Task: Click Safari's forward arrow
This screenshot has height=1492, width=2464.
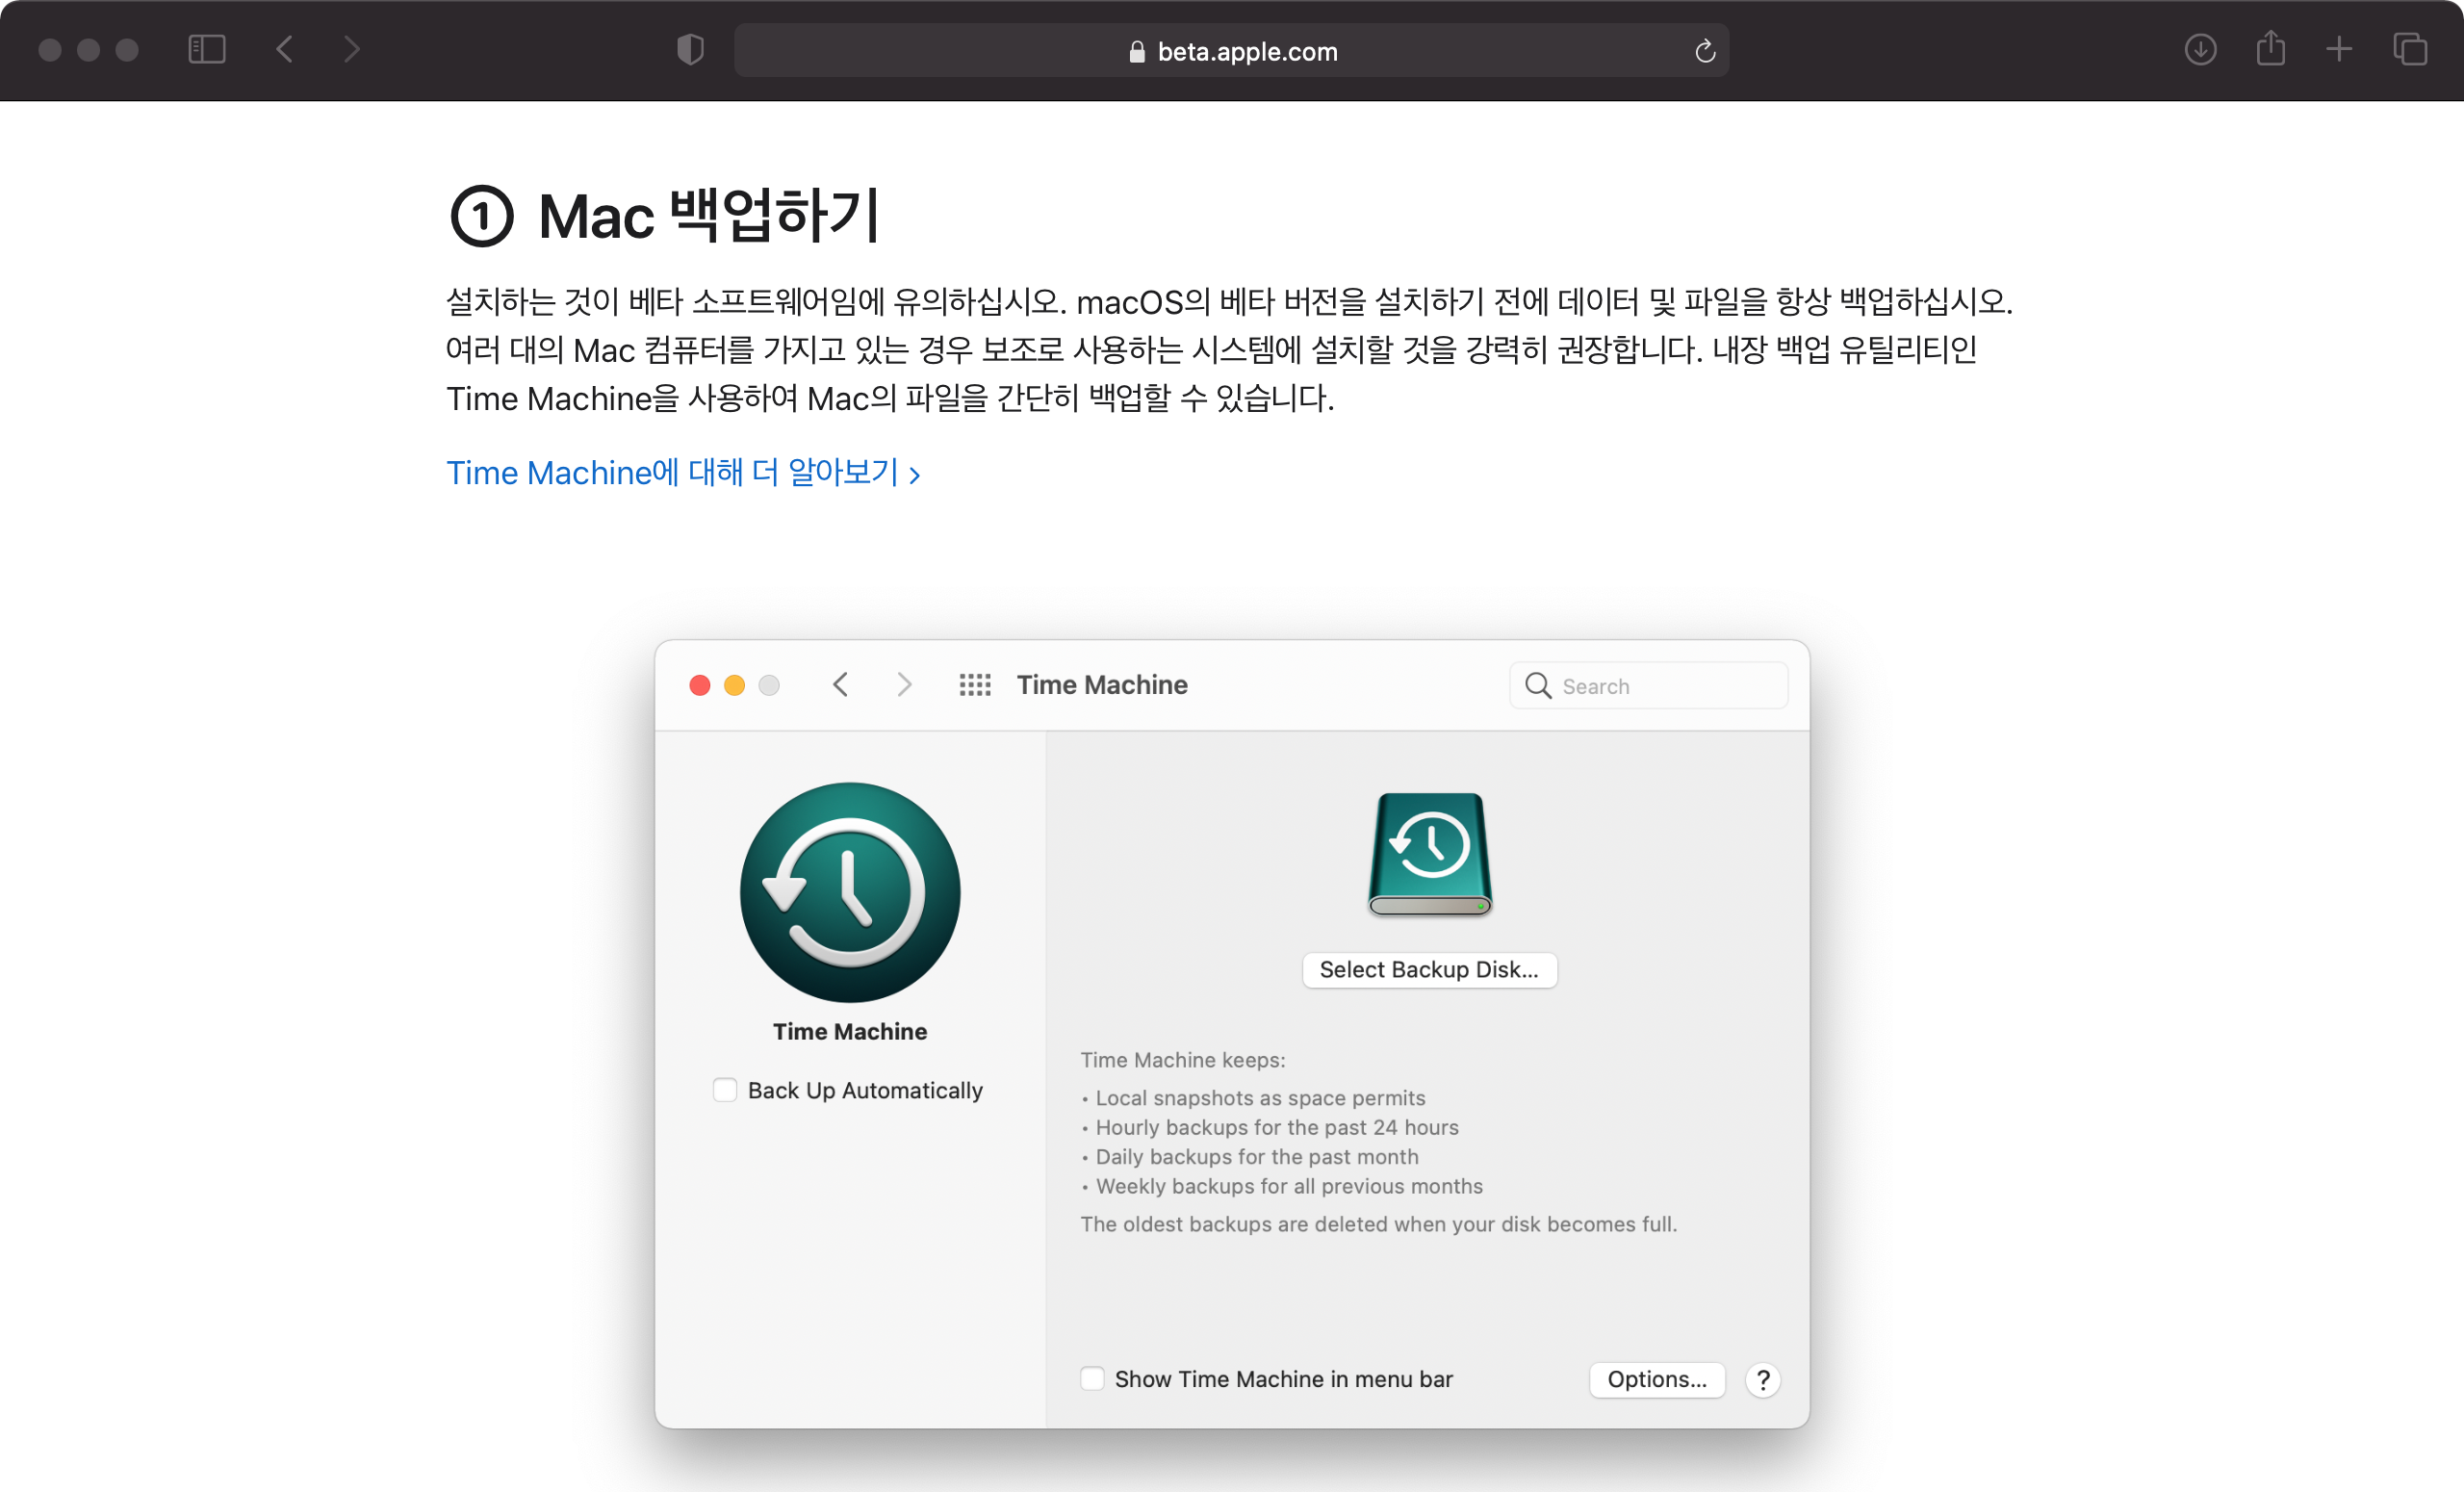Action: click(x=351, y=49)
